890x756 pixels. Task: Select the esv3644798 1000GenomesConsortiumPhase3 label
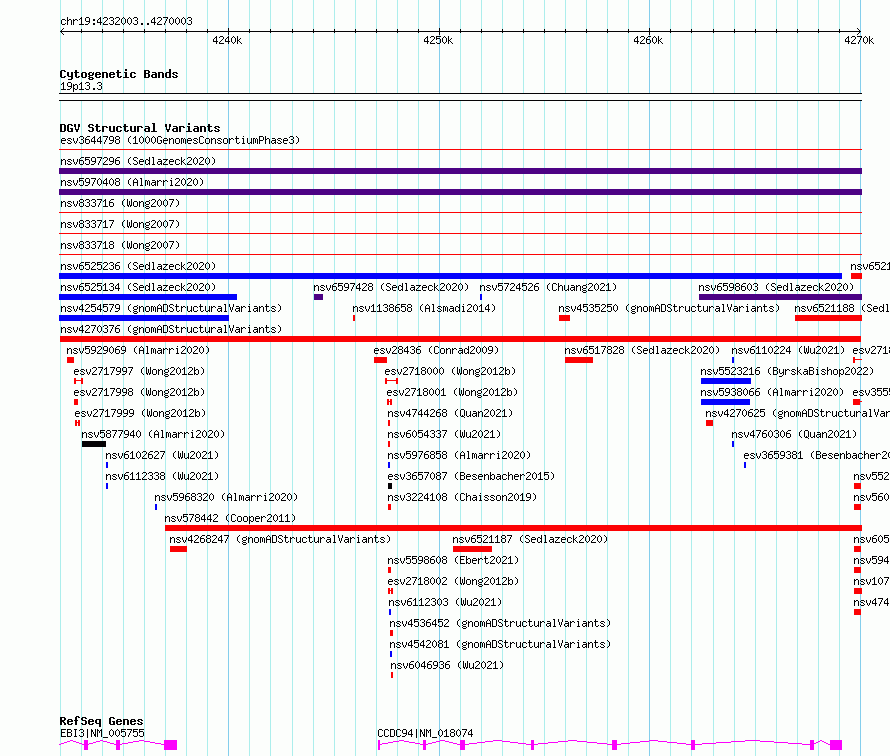click(180, 140)
